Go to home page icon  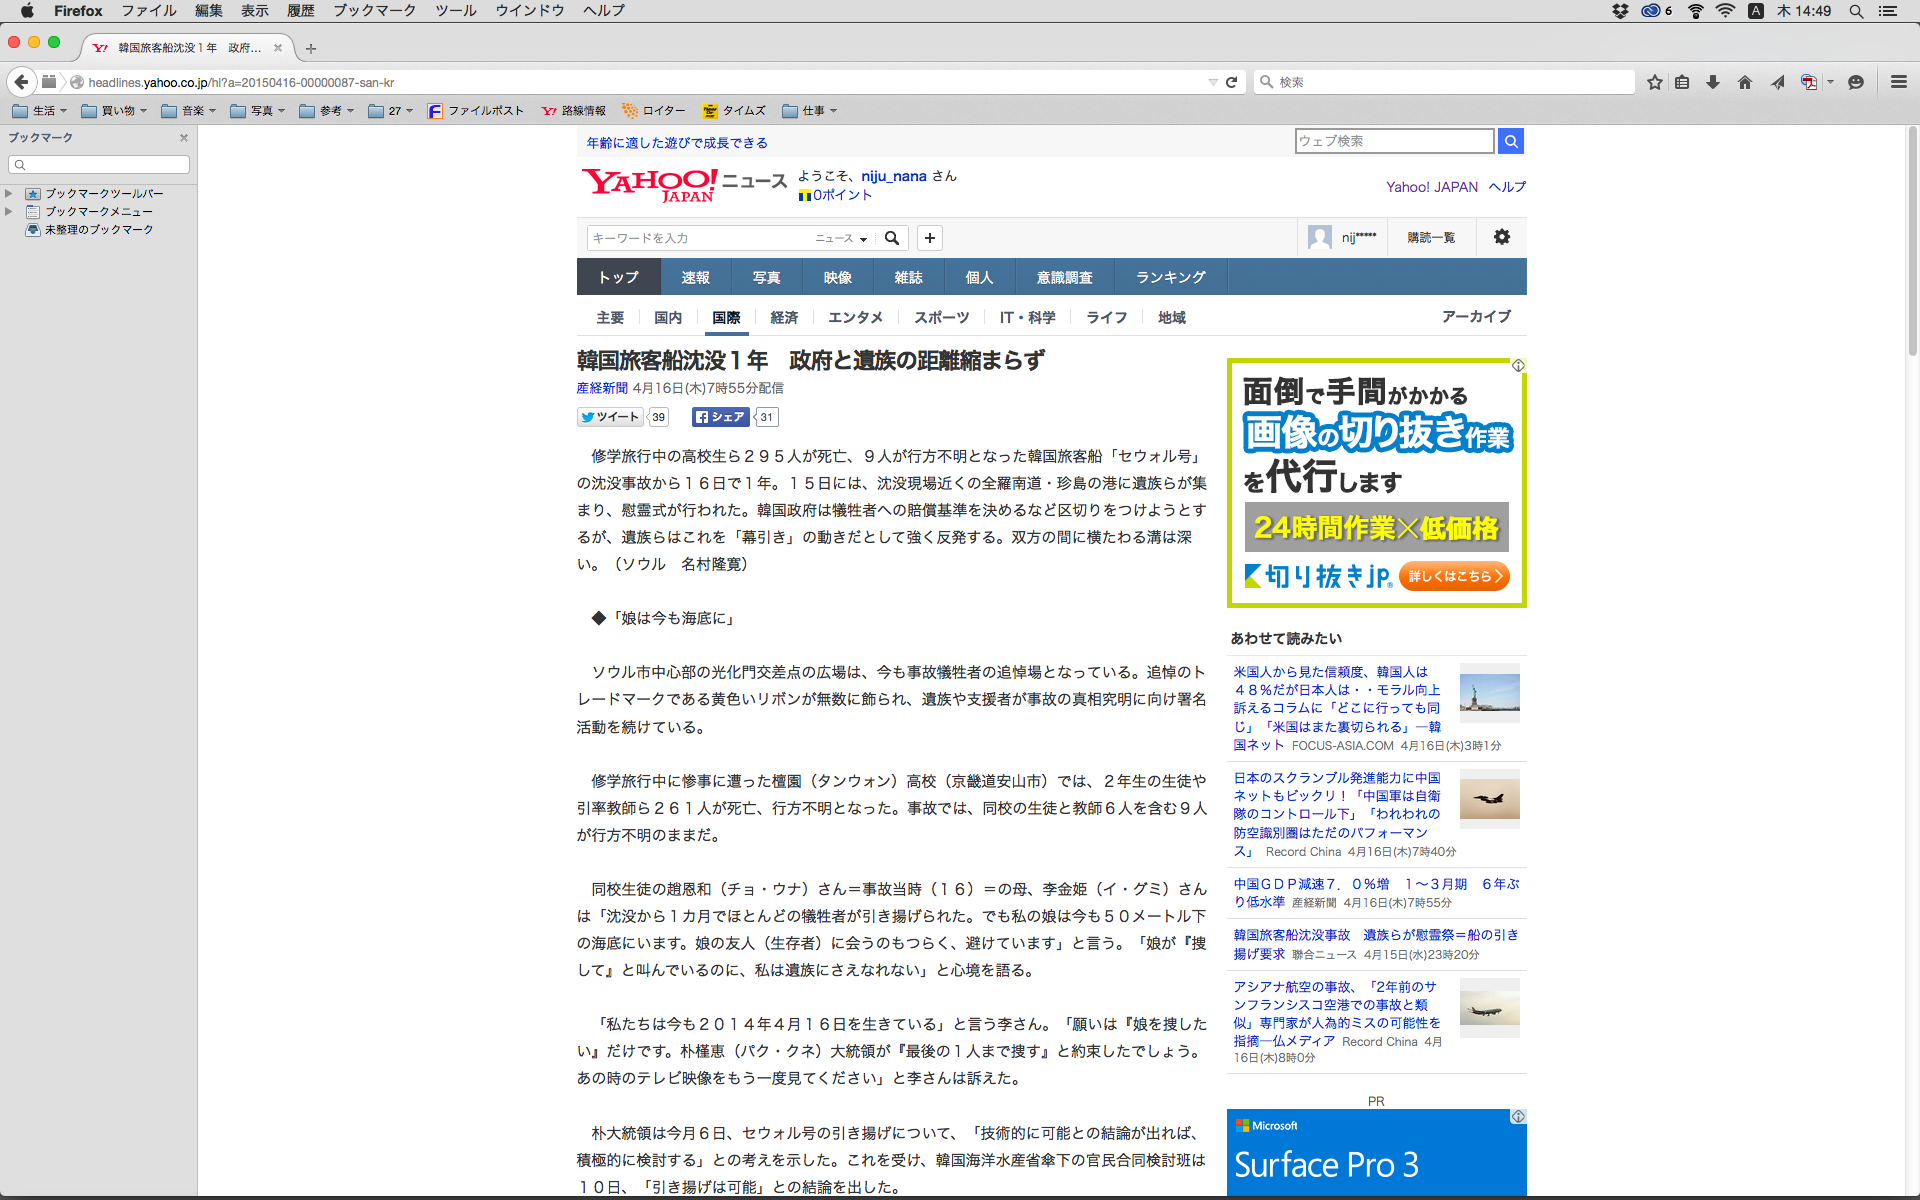1745,82
